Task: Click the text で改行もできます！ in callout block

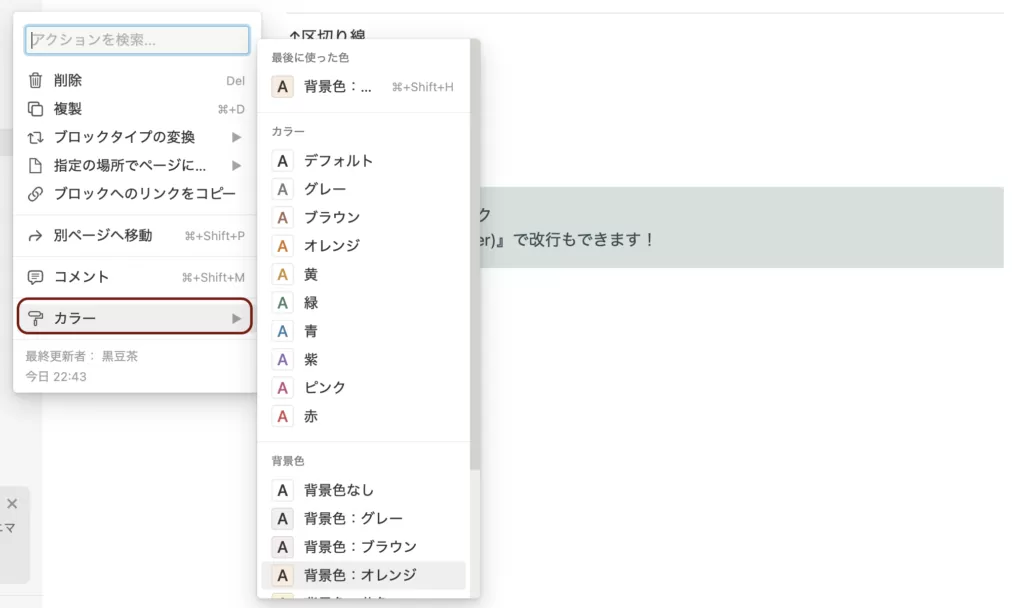Action: [x=583, y=240]
